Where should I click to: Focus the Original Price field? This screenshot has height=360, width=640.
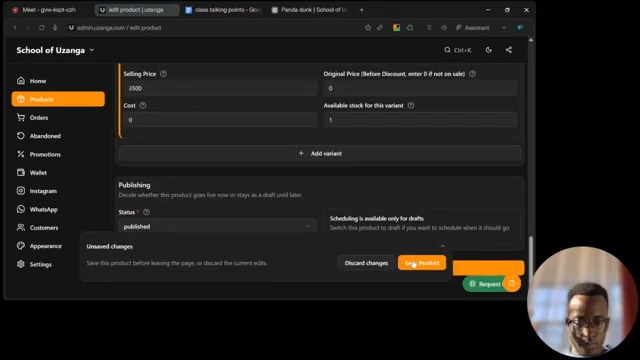point(420,88)
